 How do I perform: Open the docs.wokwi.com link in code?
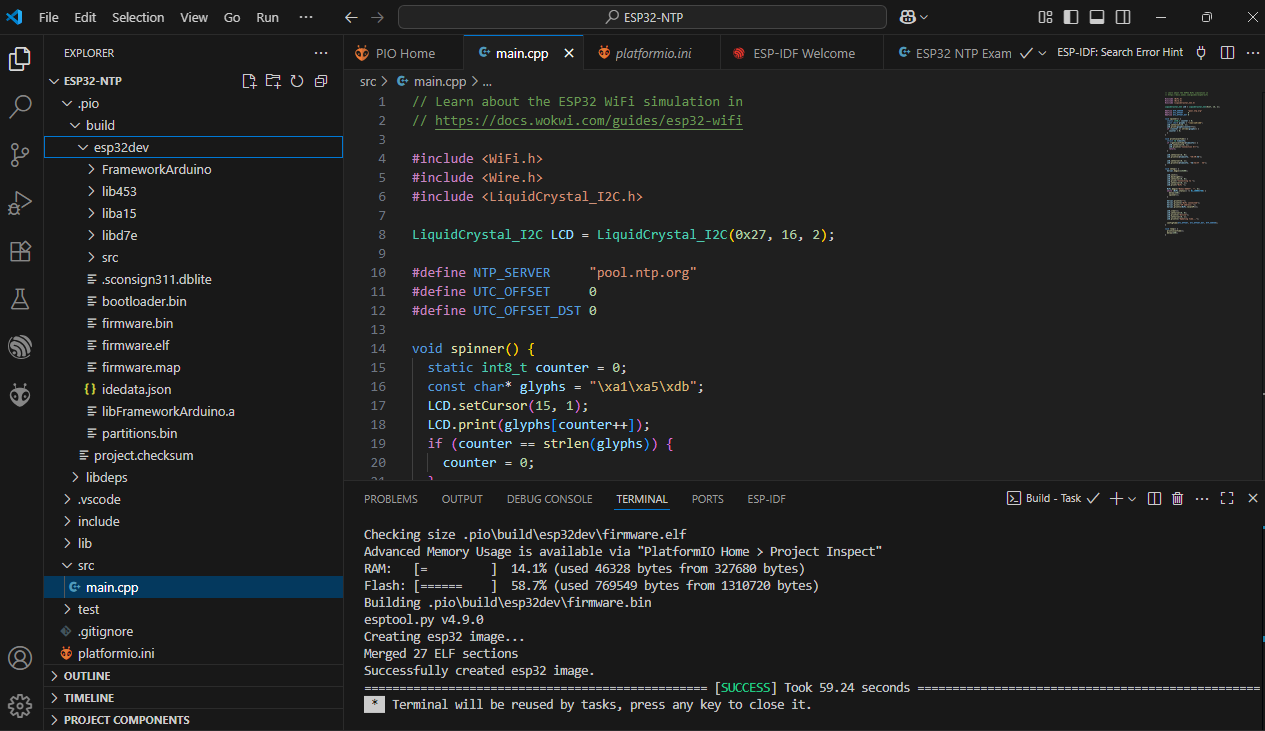(588, 120)
